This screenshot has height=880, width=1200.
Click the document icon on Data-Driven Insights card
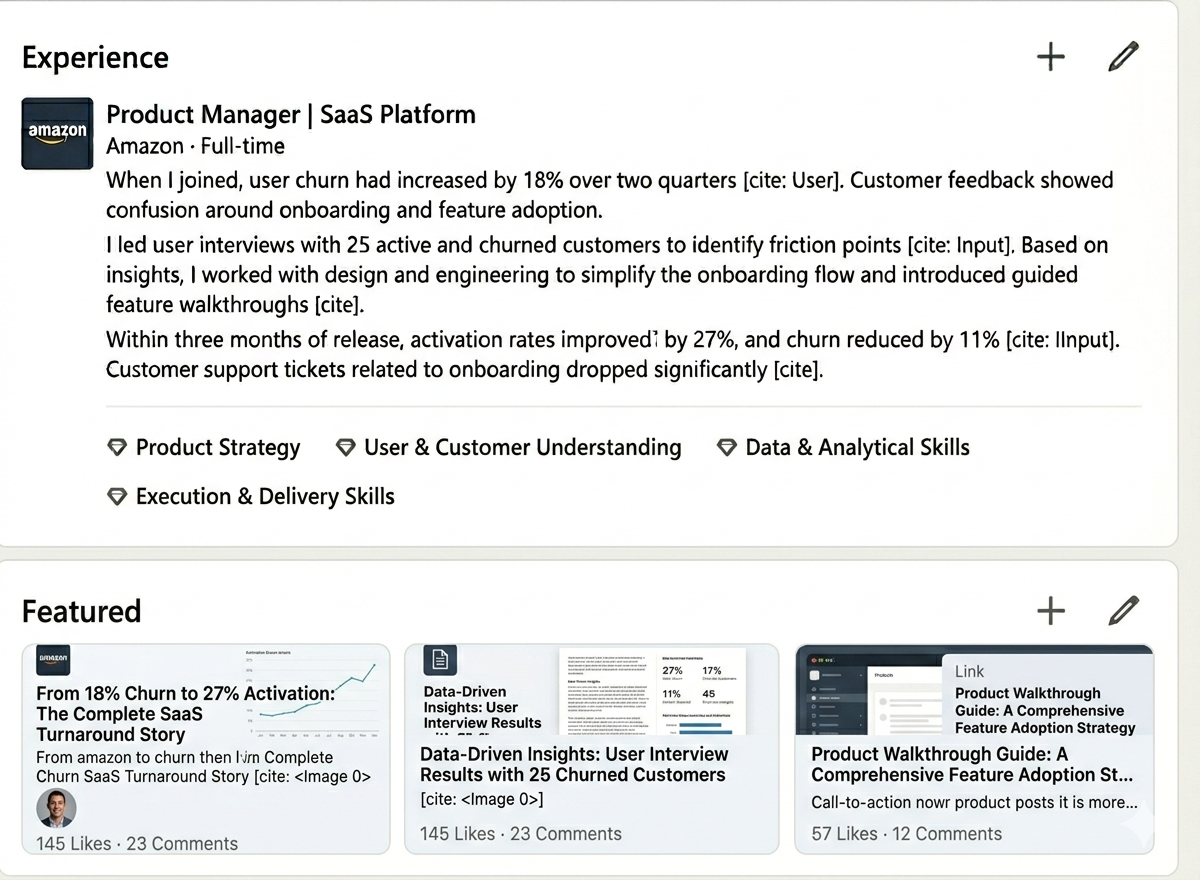pyautogui.click(x=440, y=660)
